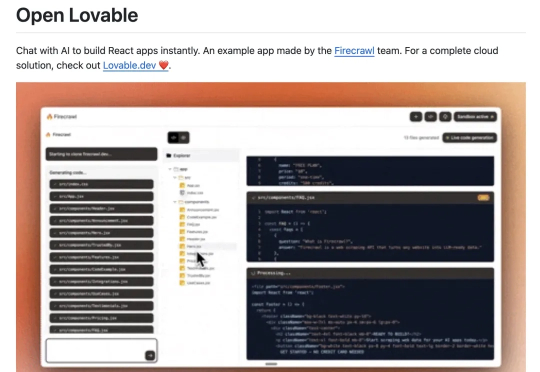Open Announcement.jsx in the Explorer tree
The width and height of the screenshot is (540, 372).
pyautogui.click(x=199, y=210)
